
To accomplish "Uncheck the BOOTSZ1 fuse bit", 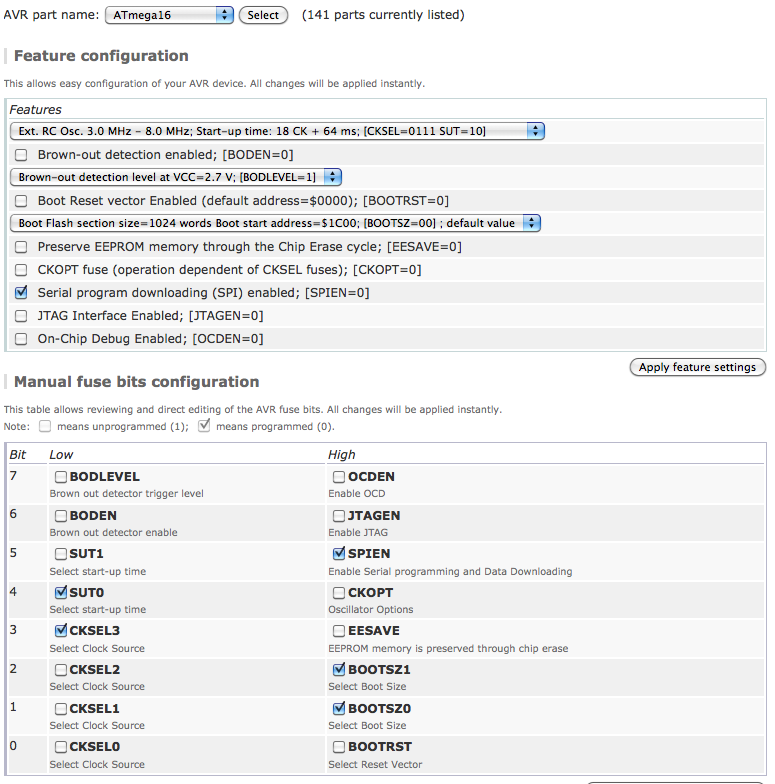I will 339,669.
